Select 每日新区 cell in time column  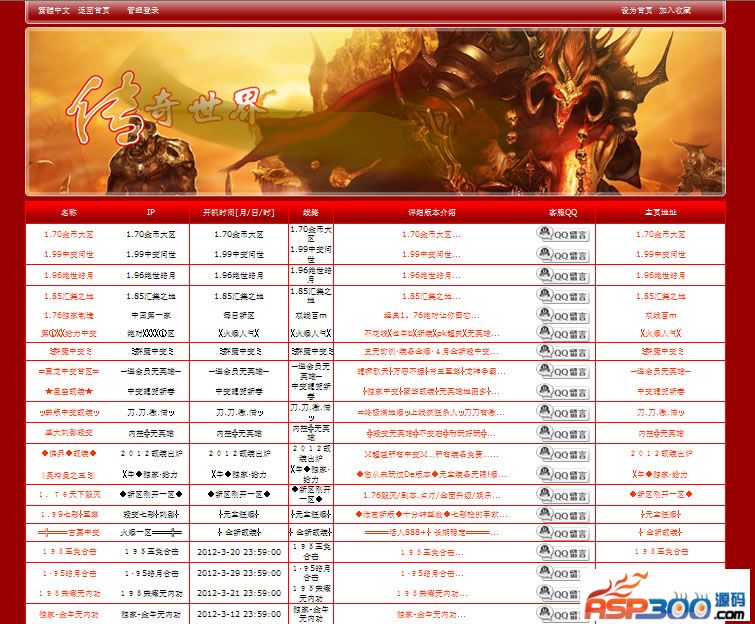pos(239,316)
